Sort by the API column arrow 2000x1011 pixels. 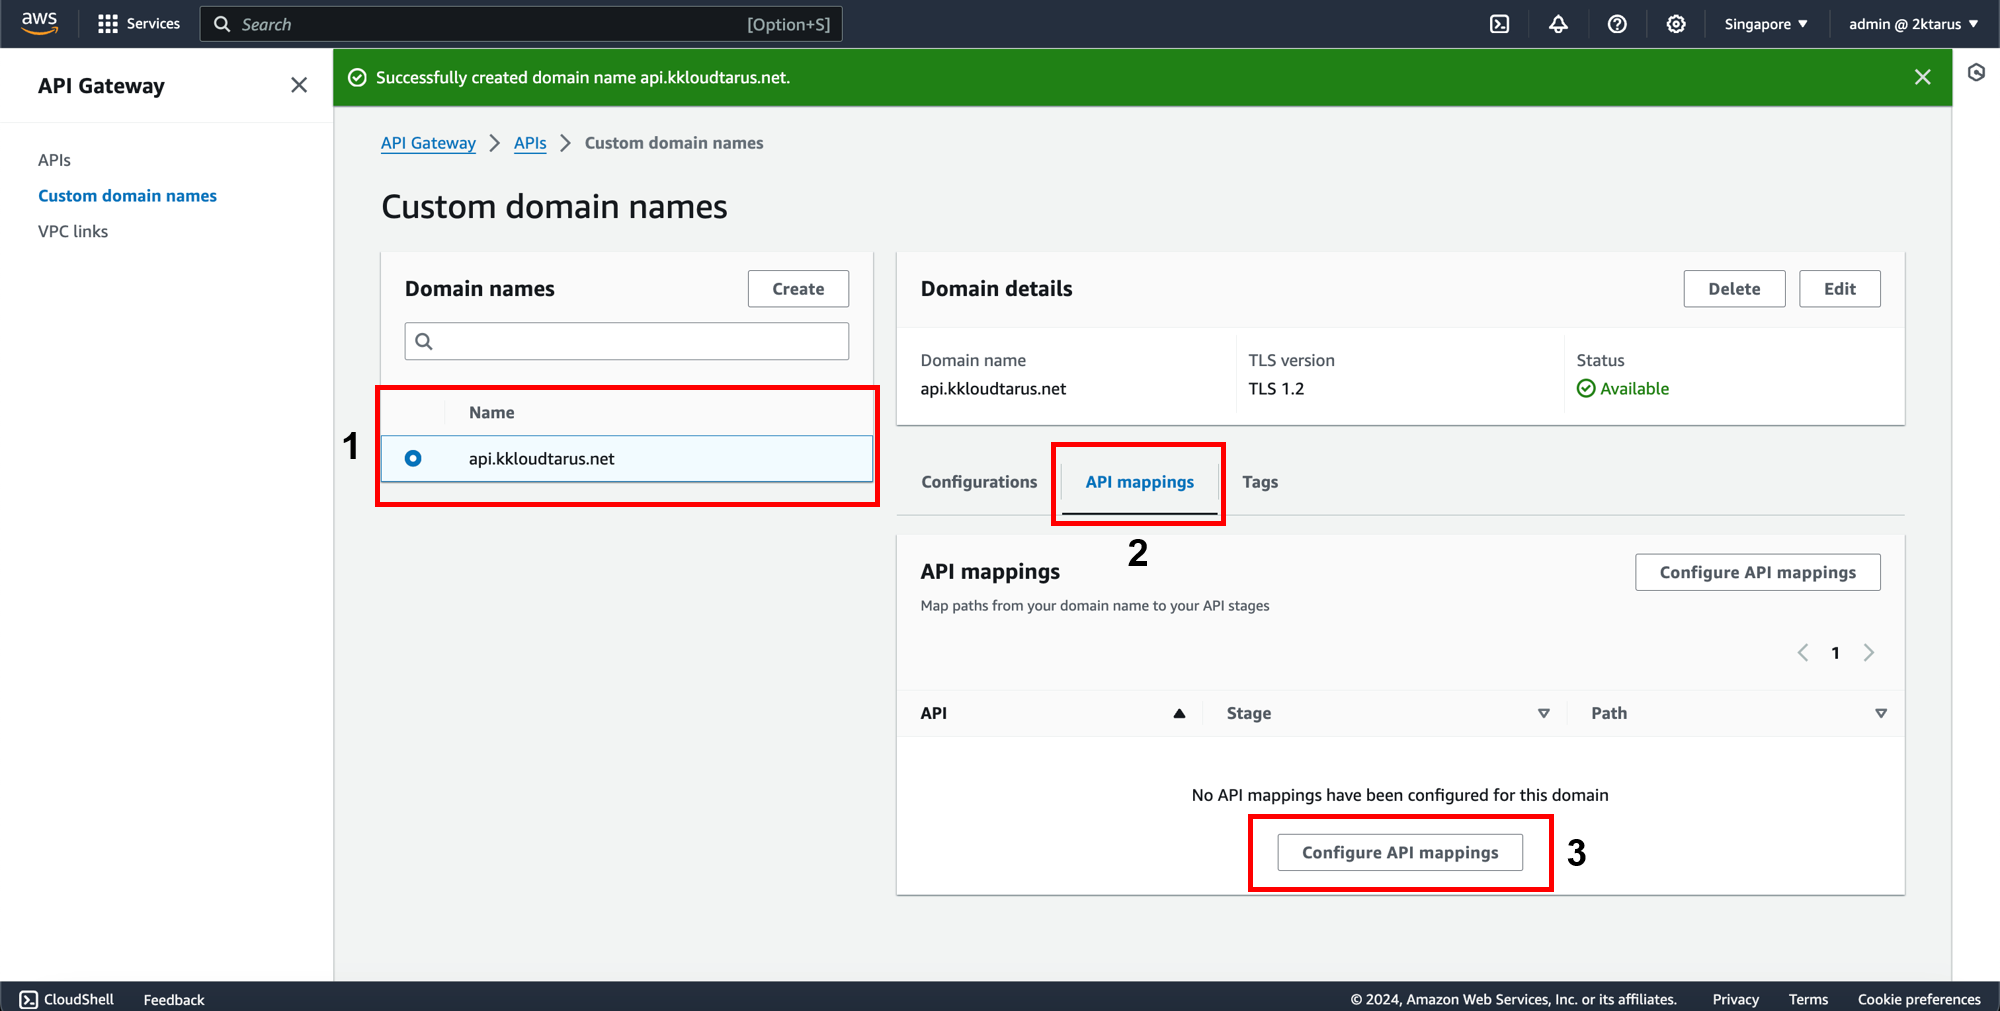(x=1179, y=713)
